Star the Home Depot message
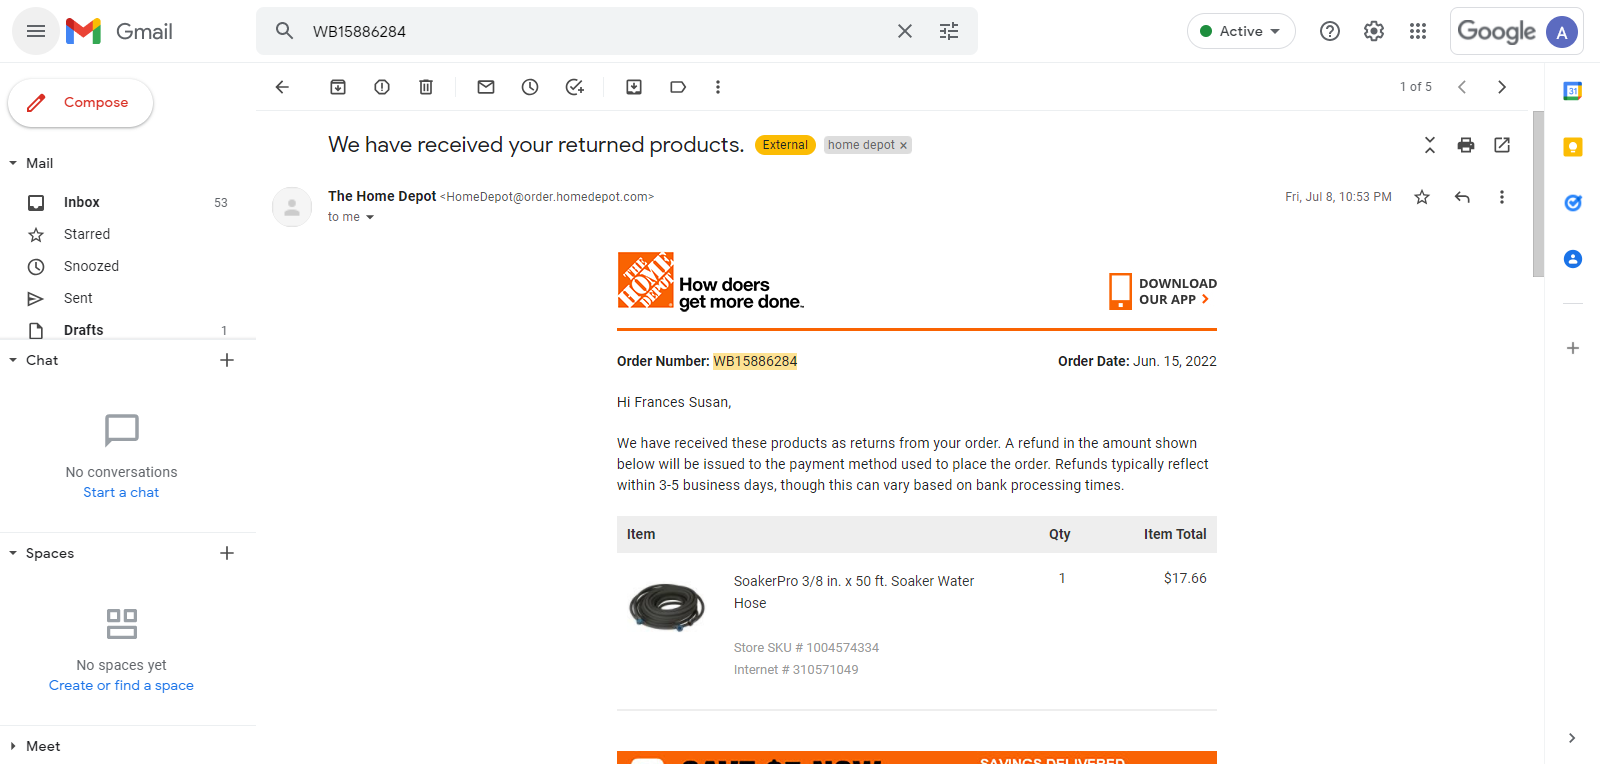The height and width of the screenshot is (764, 1600). (x=1422, y=197)
